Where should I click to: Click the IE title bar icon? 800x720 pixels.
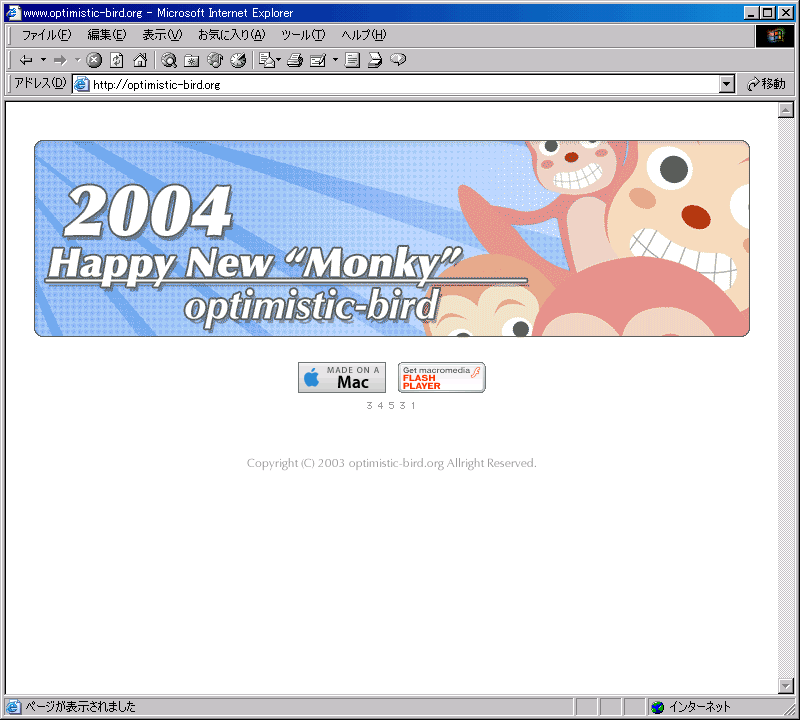pyautogui.click(x=13, y=13)
